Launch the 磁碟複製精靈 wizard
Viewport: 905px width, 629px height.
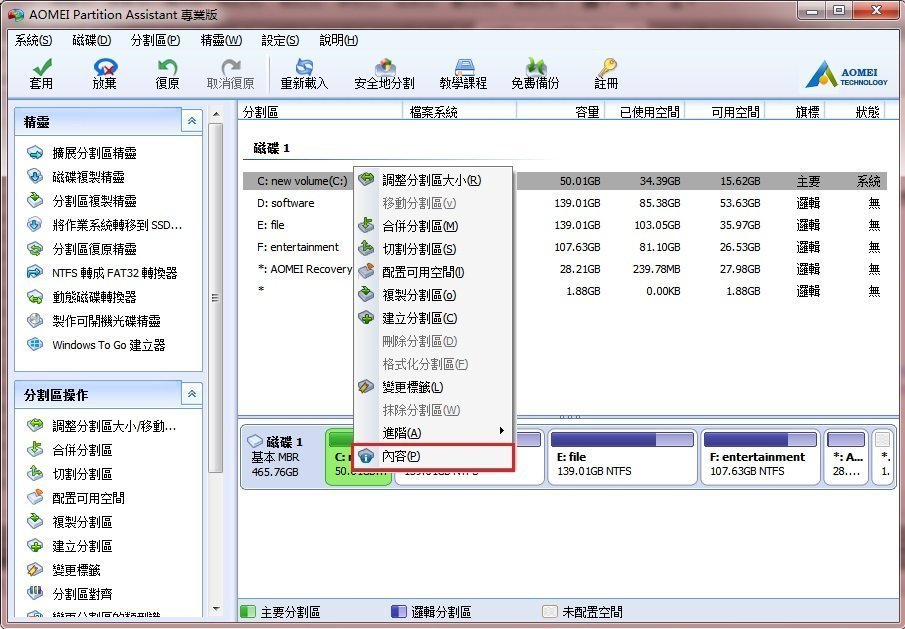coord(76,177)
